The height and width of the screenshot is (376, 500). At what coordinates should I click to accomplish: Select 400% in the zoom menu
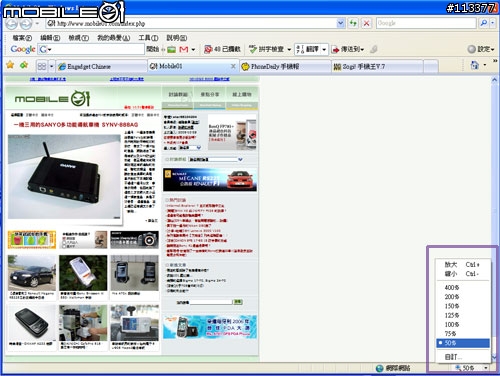463,287
